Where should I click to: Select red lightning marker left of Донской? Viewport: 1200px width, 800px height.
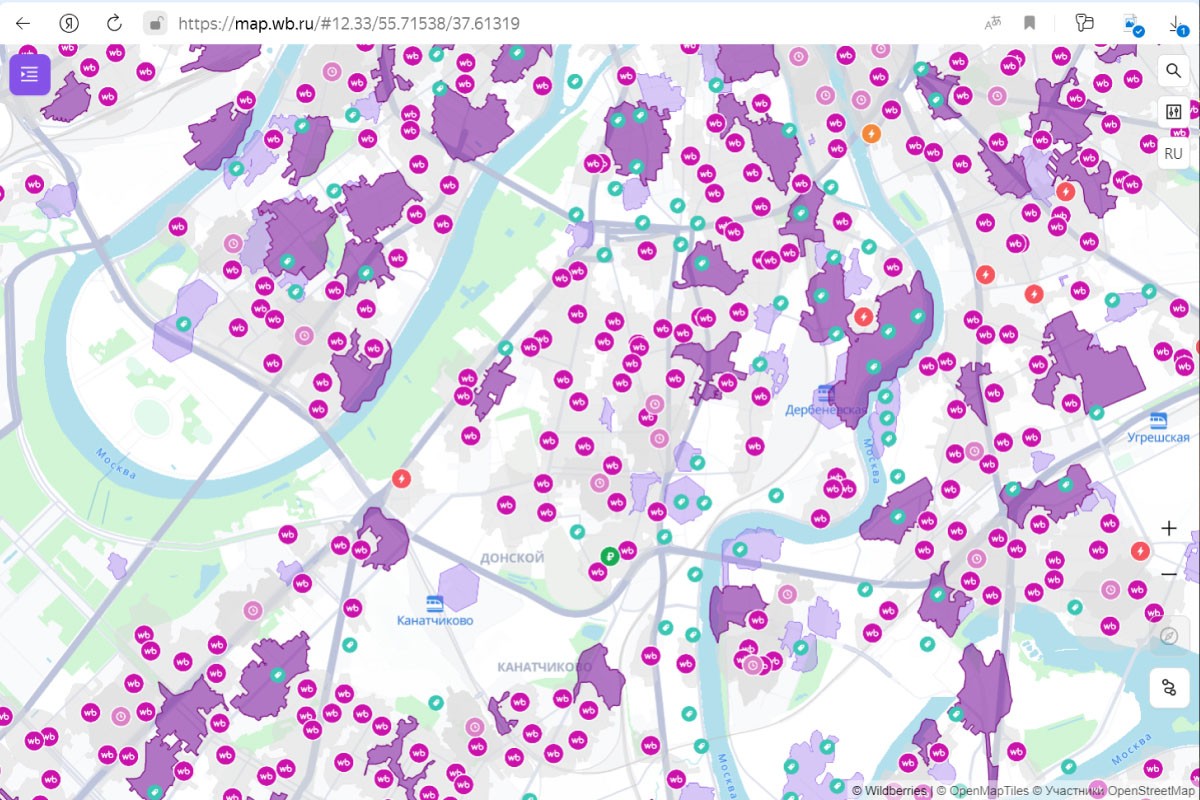click(402, 479)
